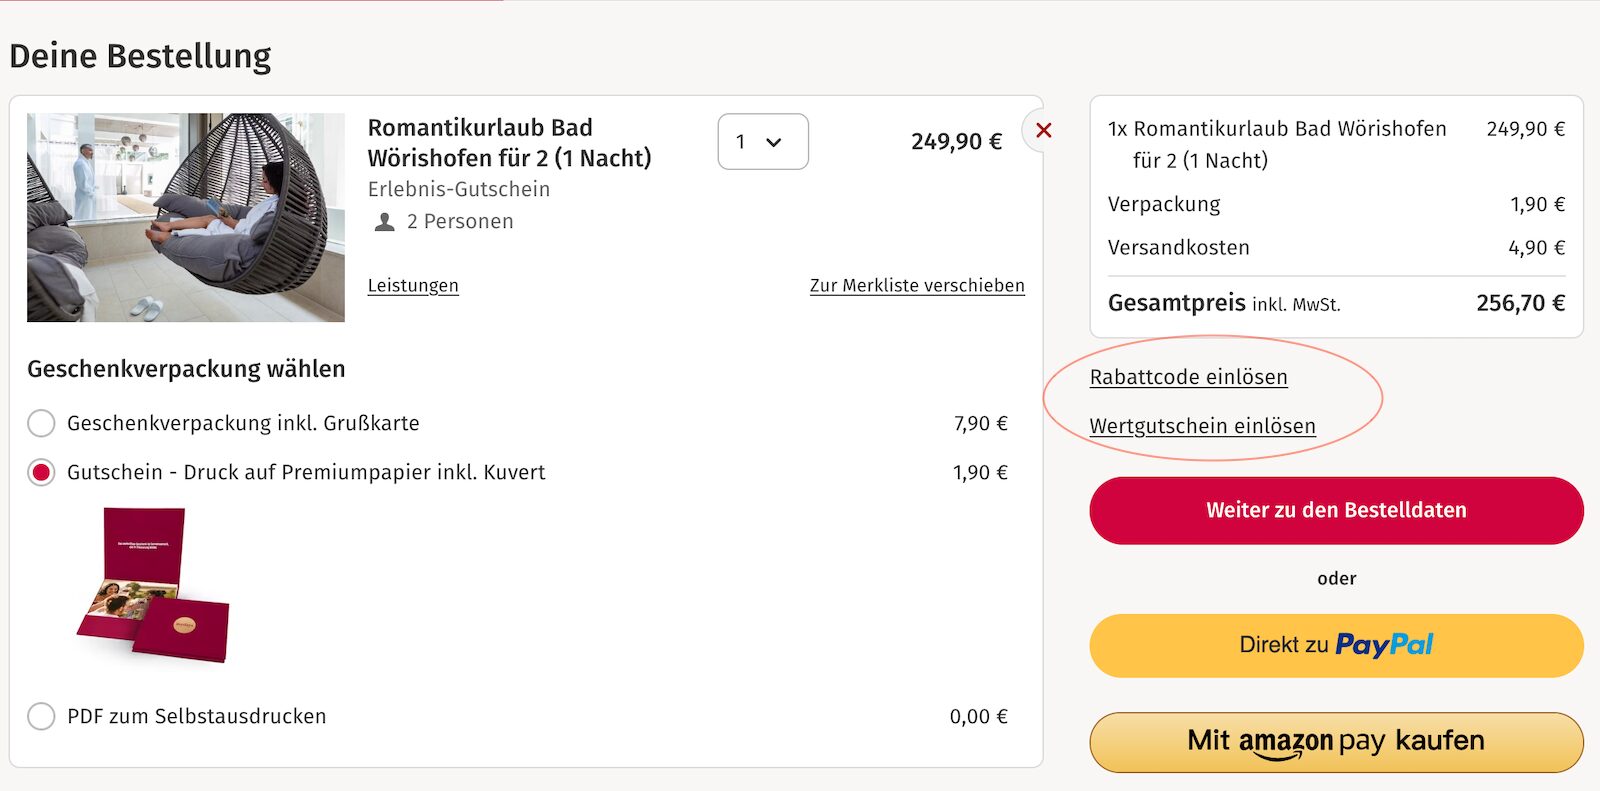This screenshot has height=791, width=1600.
Task: Click the 7,90 € gift packaging price
Action: tap(980, 423)
